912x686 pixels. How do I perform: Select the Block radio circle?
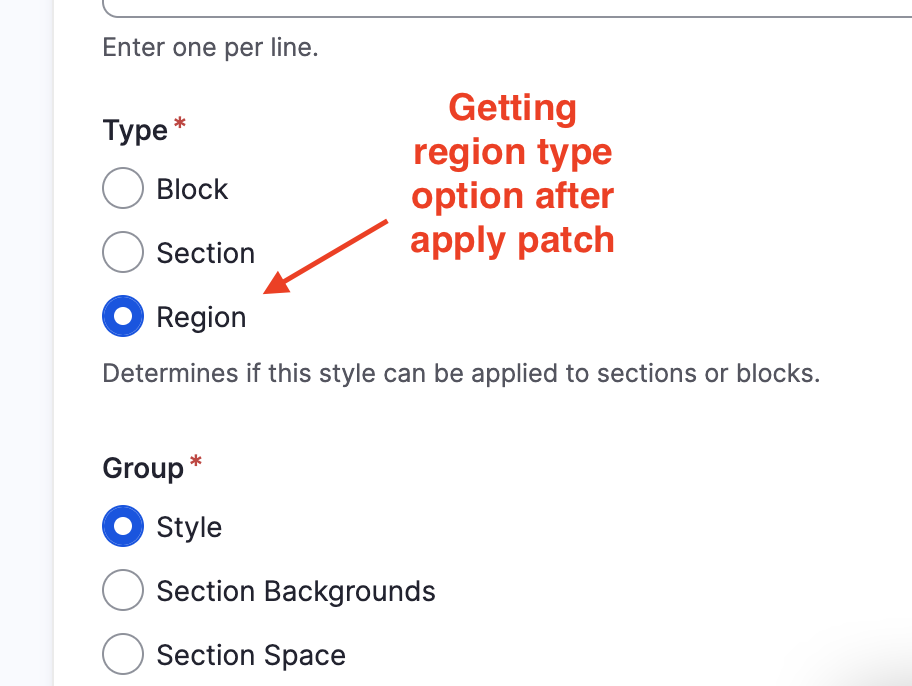pos(123,189)
